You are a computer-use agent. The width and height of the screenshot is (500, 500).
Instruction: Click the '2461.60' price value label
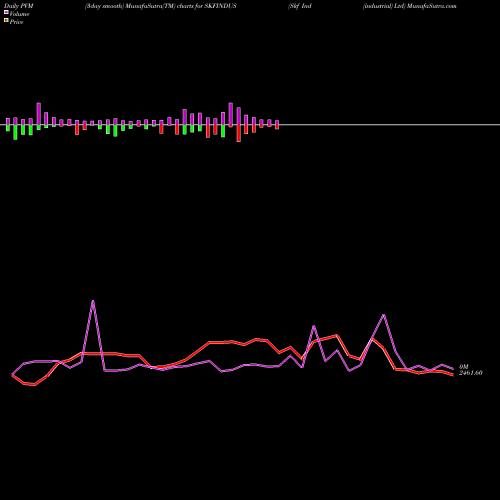470,373
